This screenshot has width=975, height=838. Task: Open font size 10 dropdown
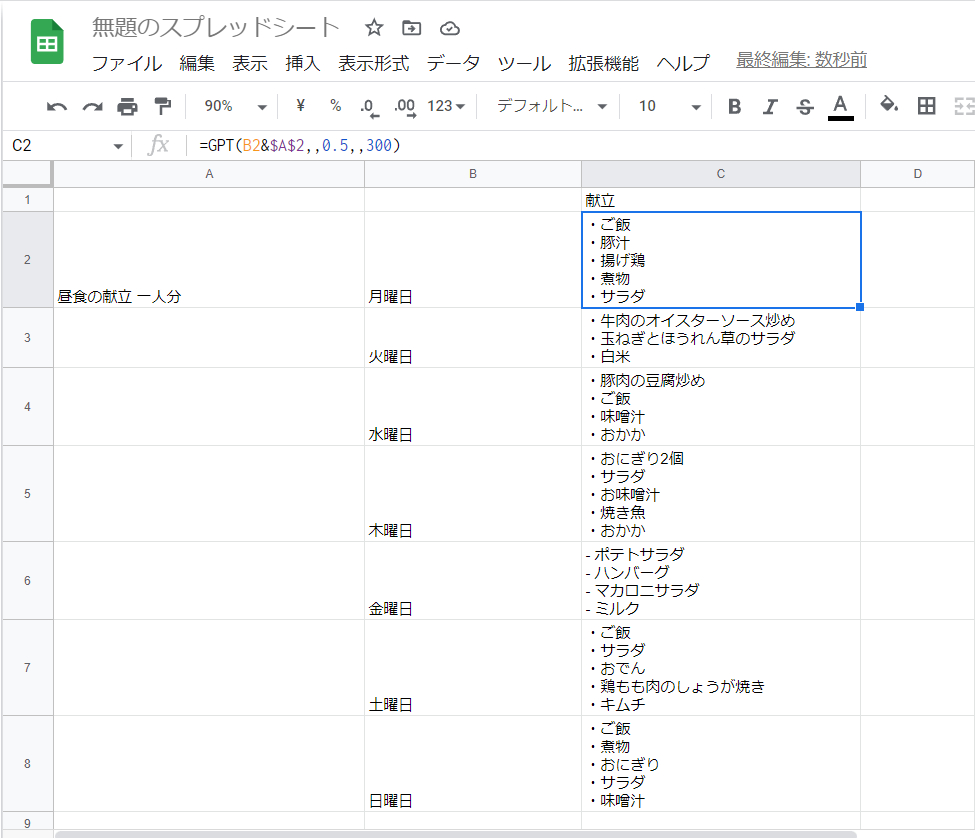(669, 106)
